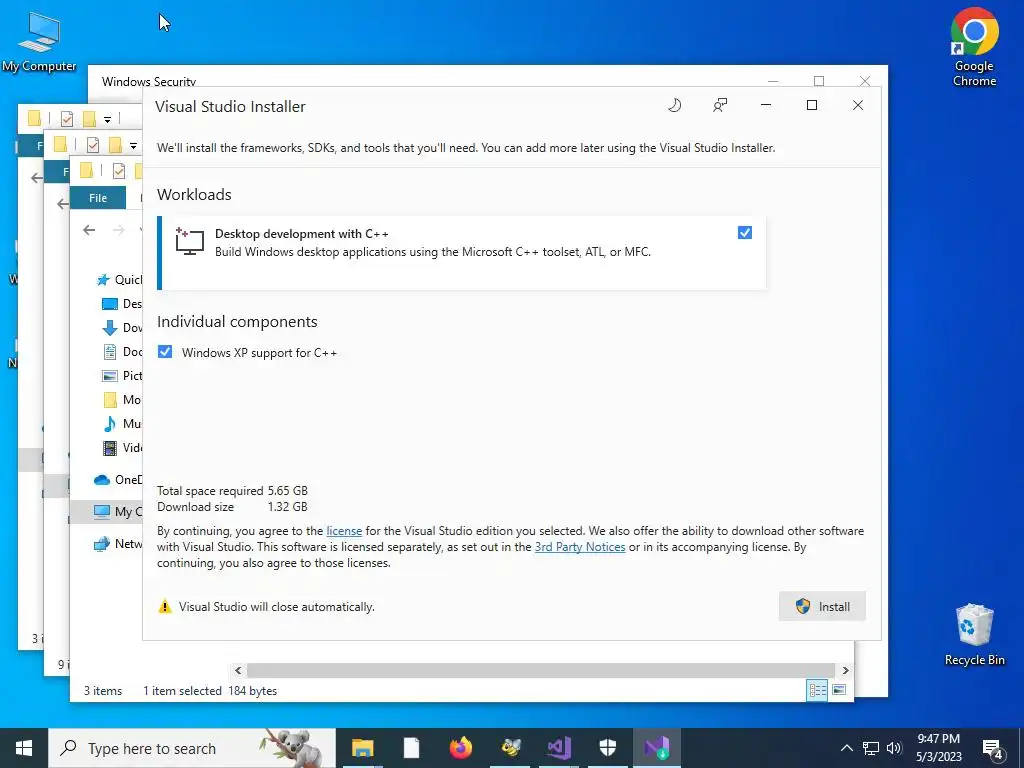Select Quick access in Explorer sidebar
Viewport: 1024px width, 768px height.
pyautogui.click(x=119, y=280)
